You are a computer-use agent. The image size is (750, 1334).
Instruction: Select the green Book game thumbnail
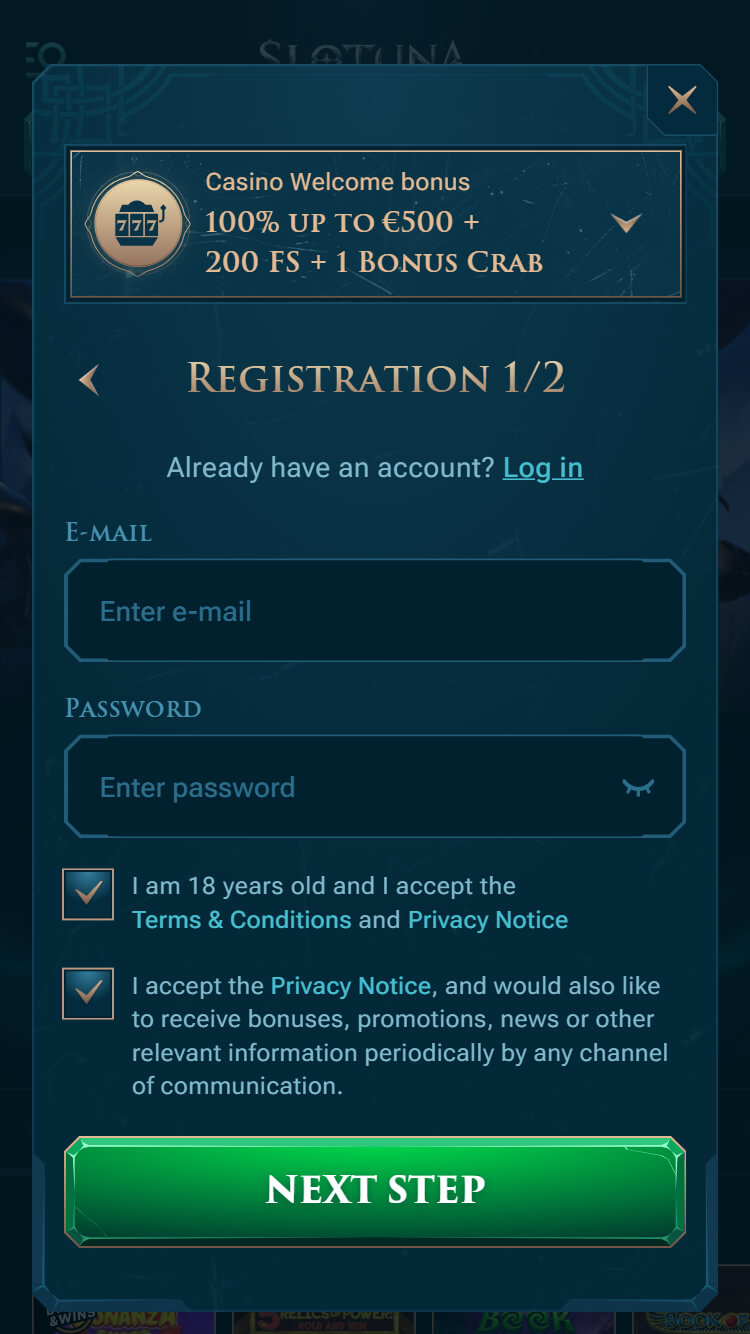(525, 1321)
